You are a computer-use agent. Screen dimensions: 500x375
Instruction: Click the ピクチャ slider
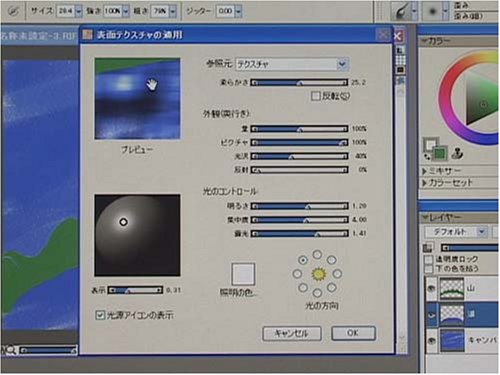(x=299, y=143)
